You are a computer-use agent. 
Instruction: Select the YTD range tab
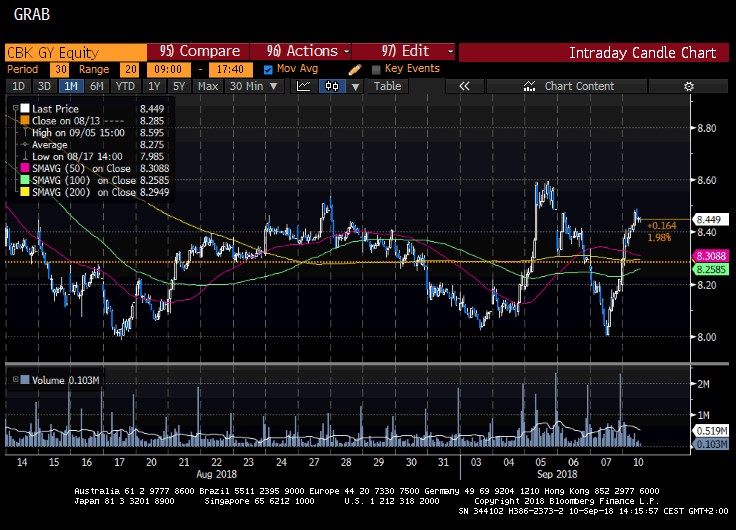point(125,86)
